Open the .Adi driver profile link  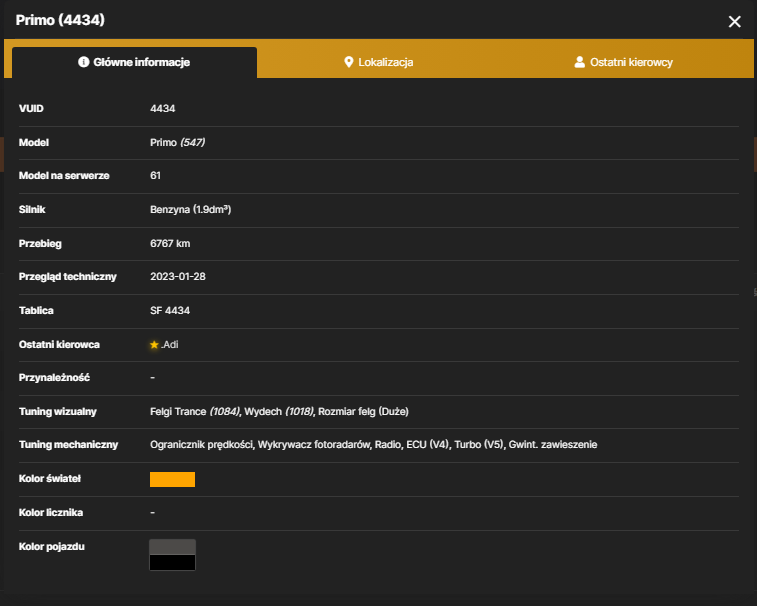click(x=170, y=345)
